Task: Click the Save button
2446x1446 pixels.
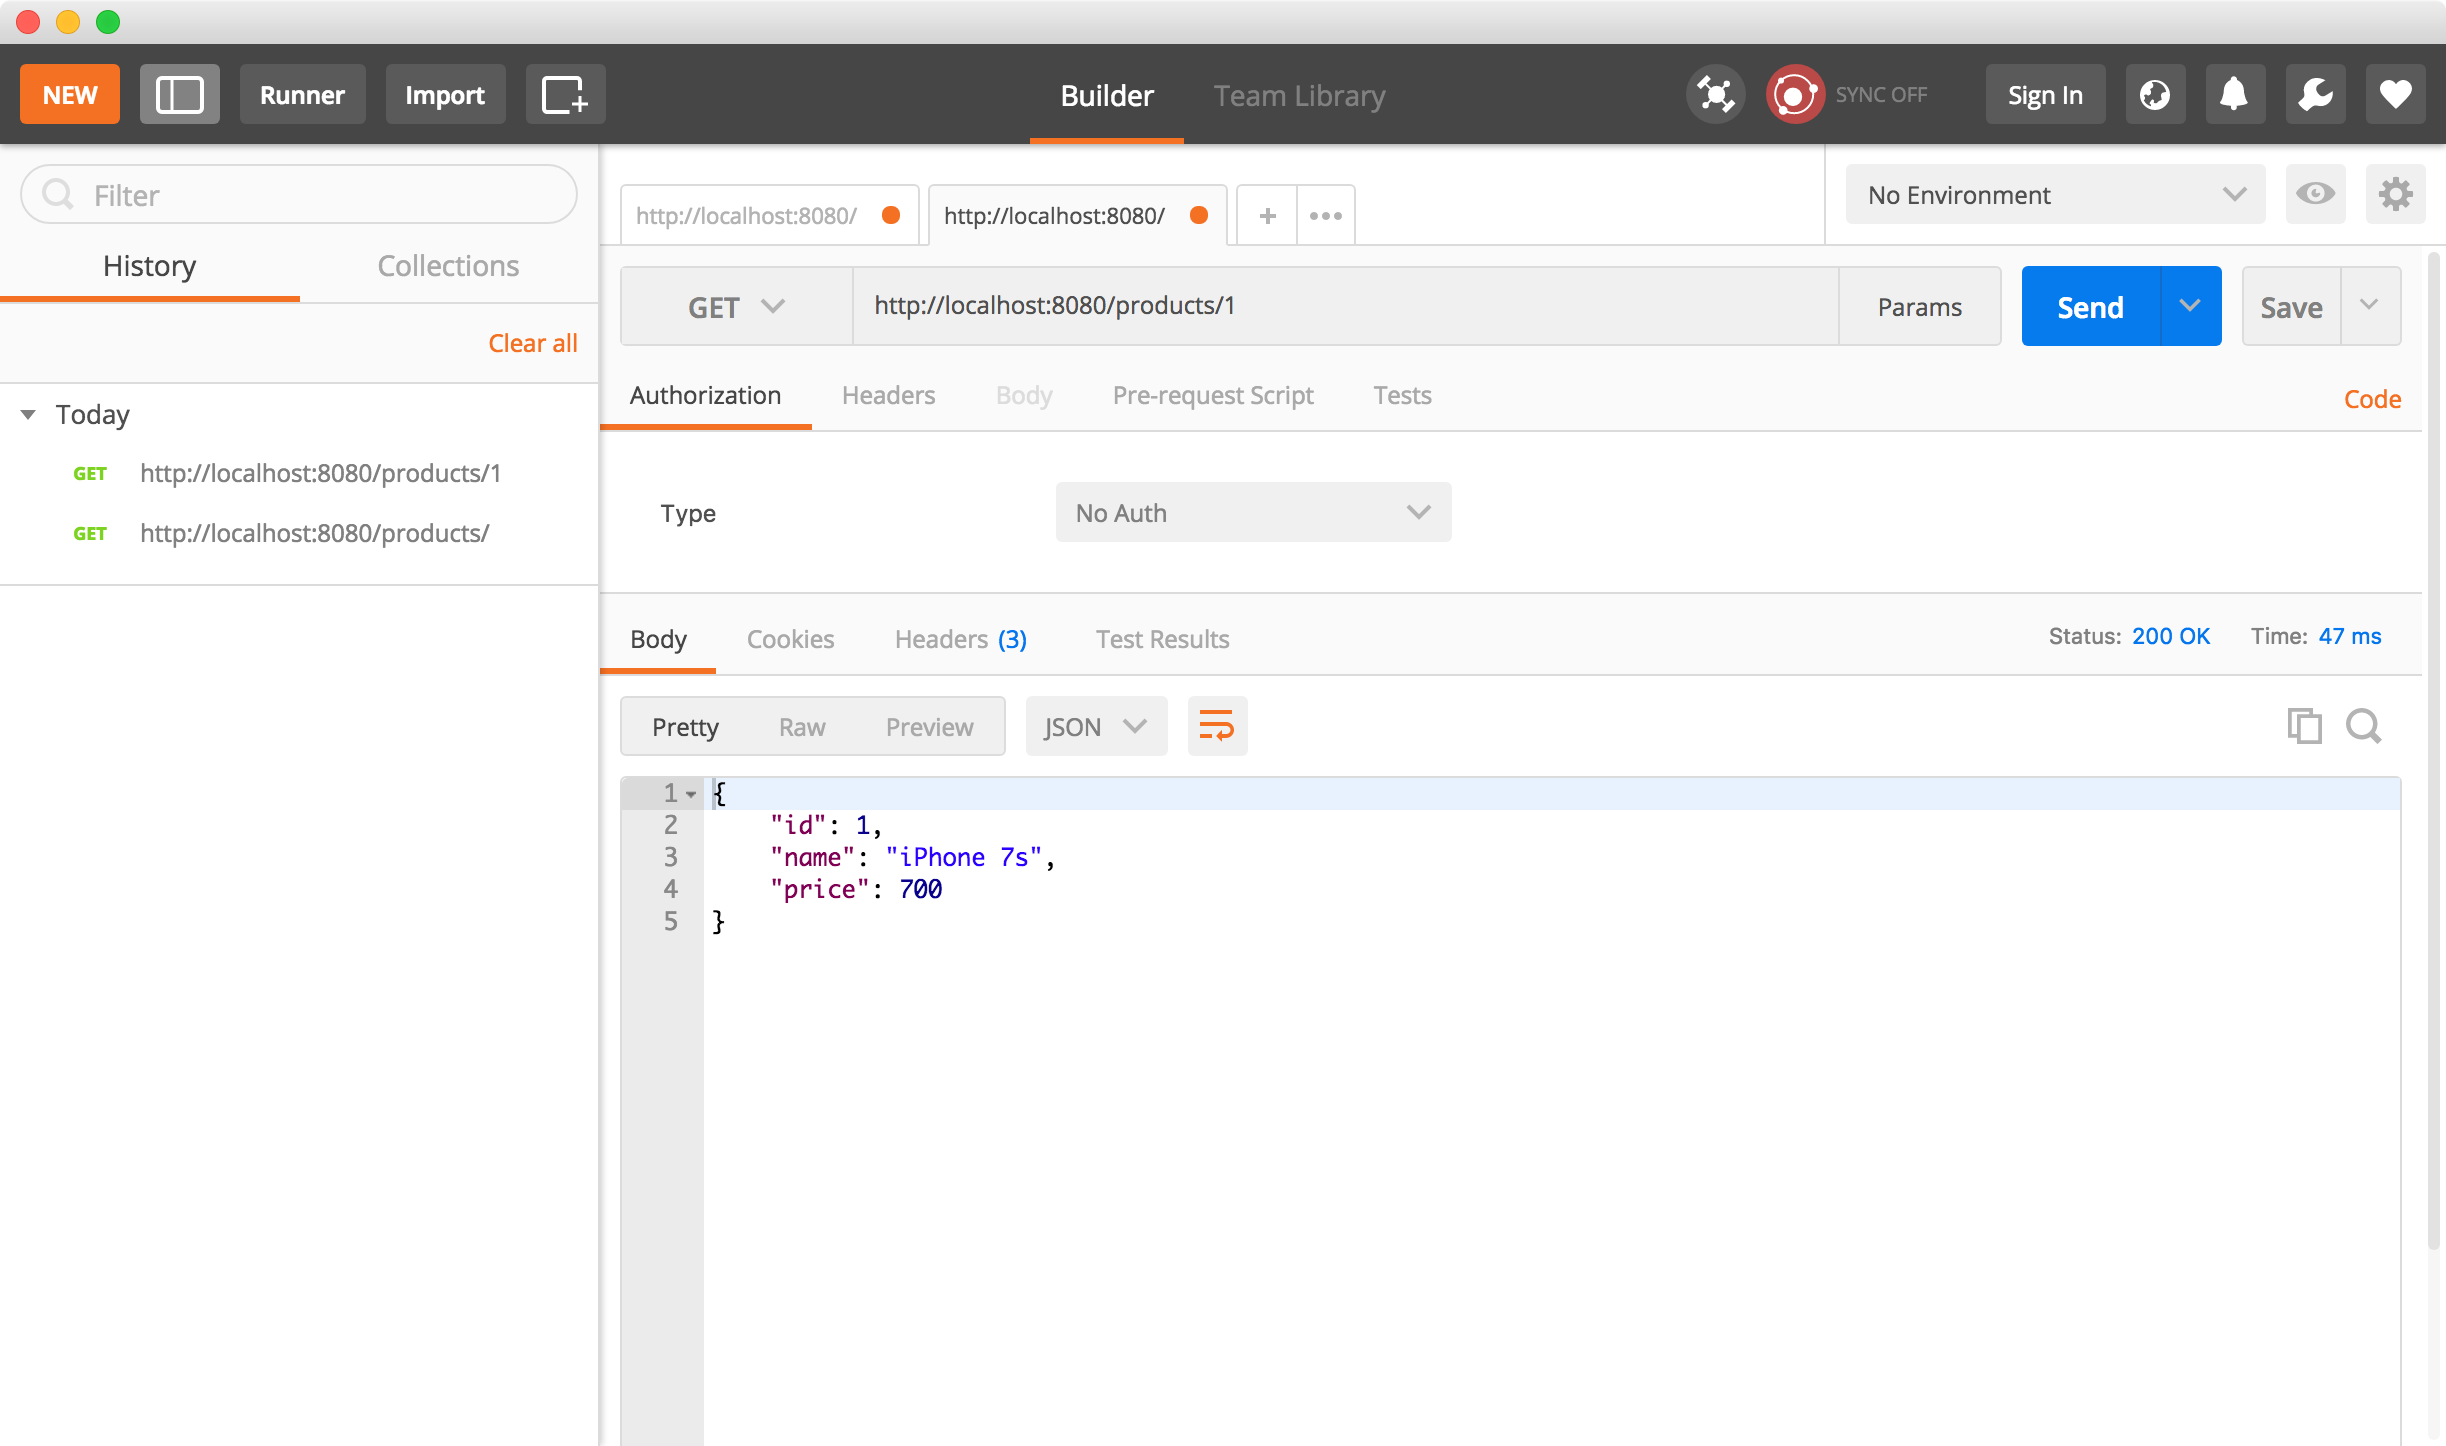Action: tap(2291, 307)
